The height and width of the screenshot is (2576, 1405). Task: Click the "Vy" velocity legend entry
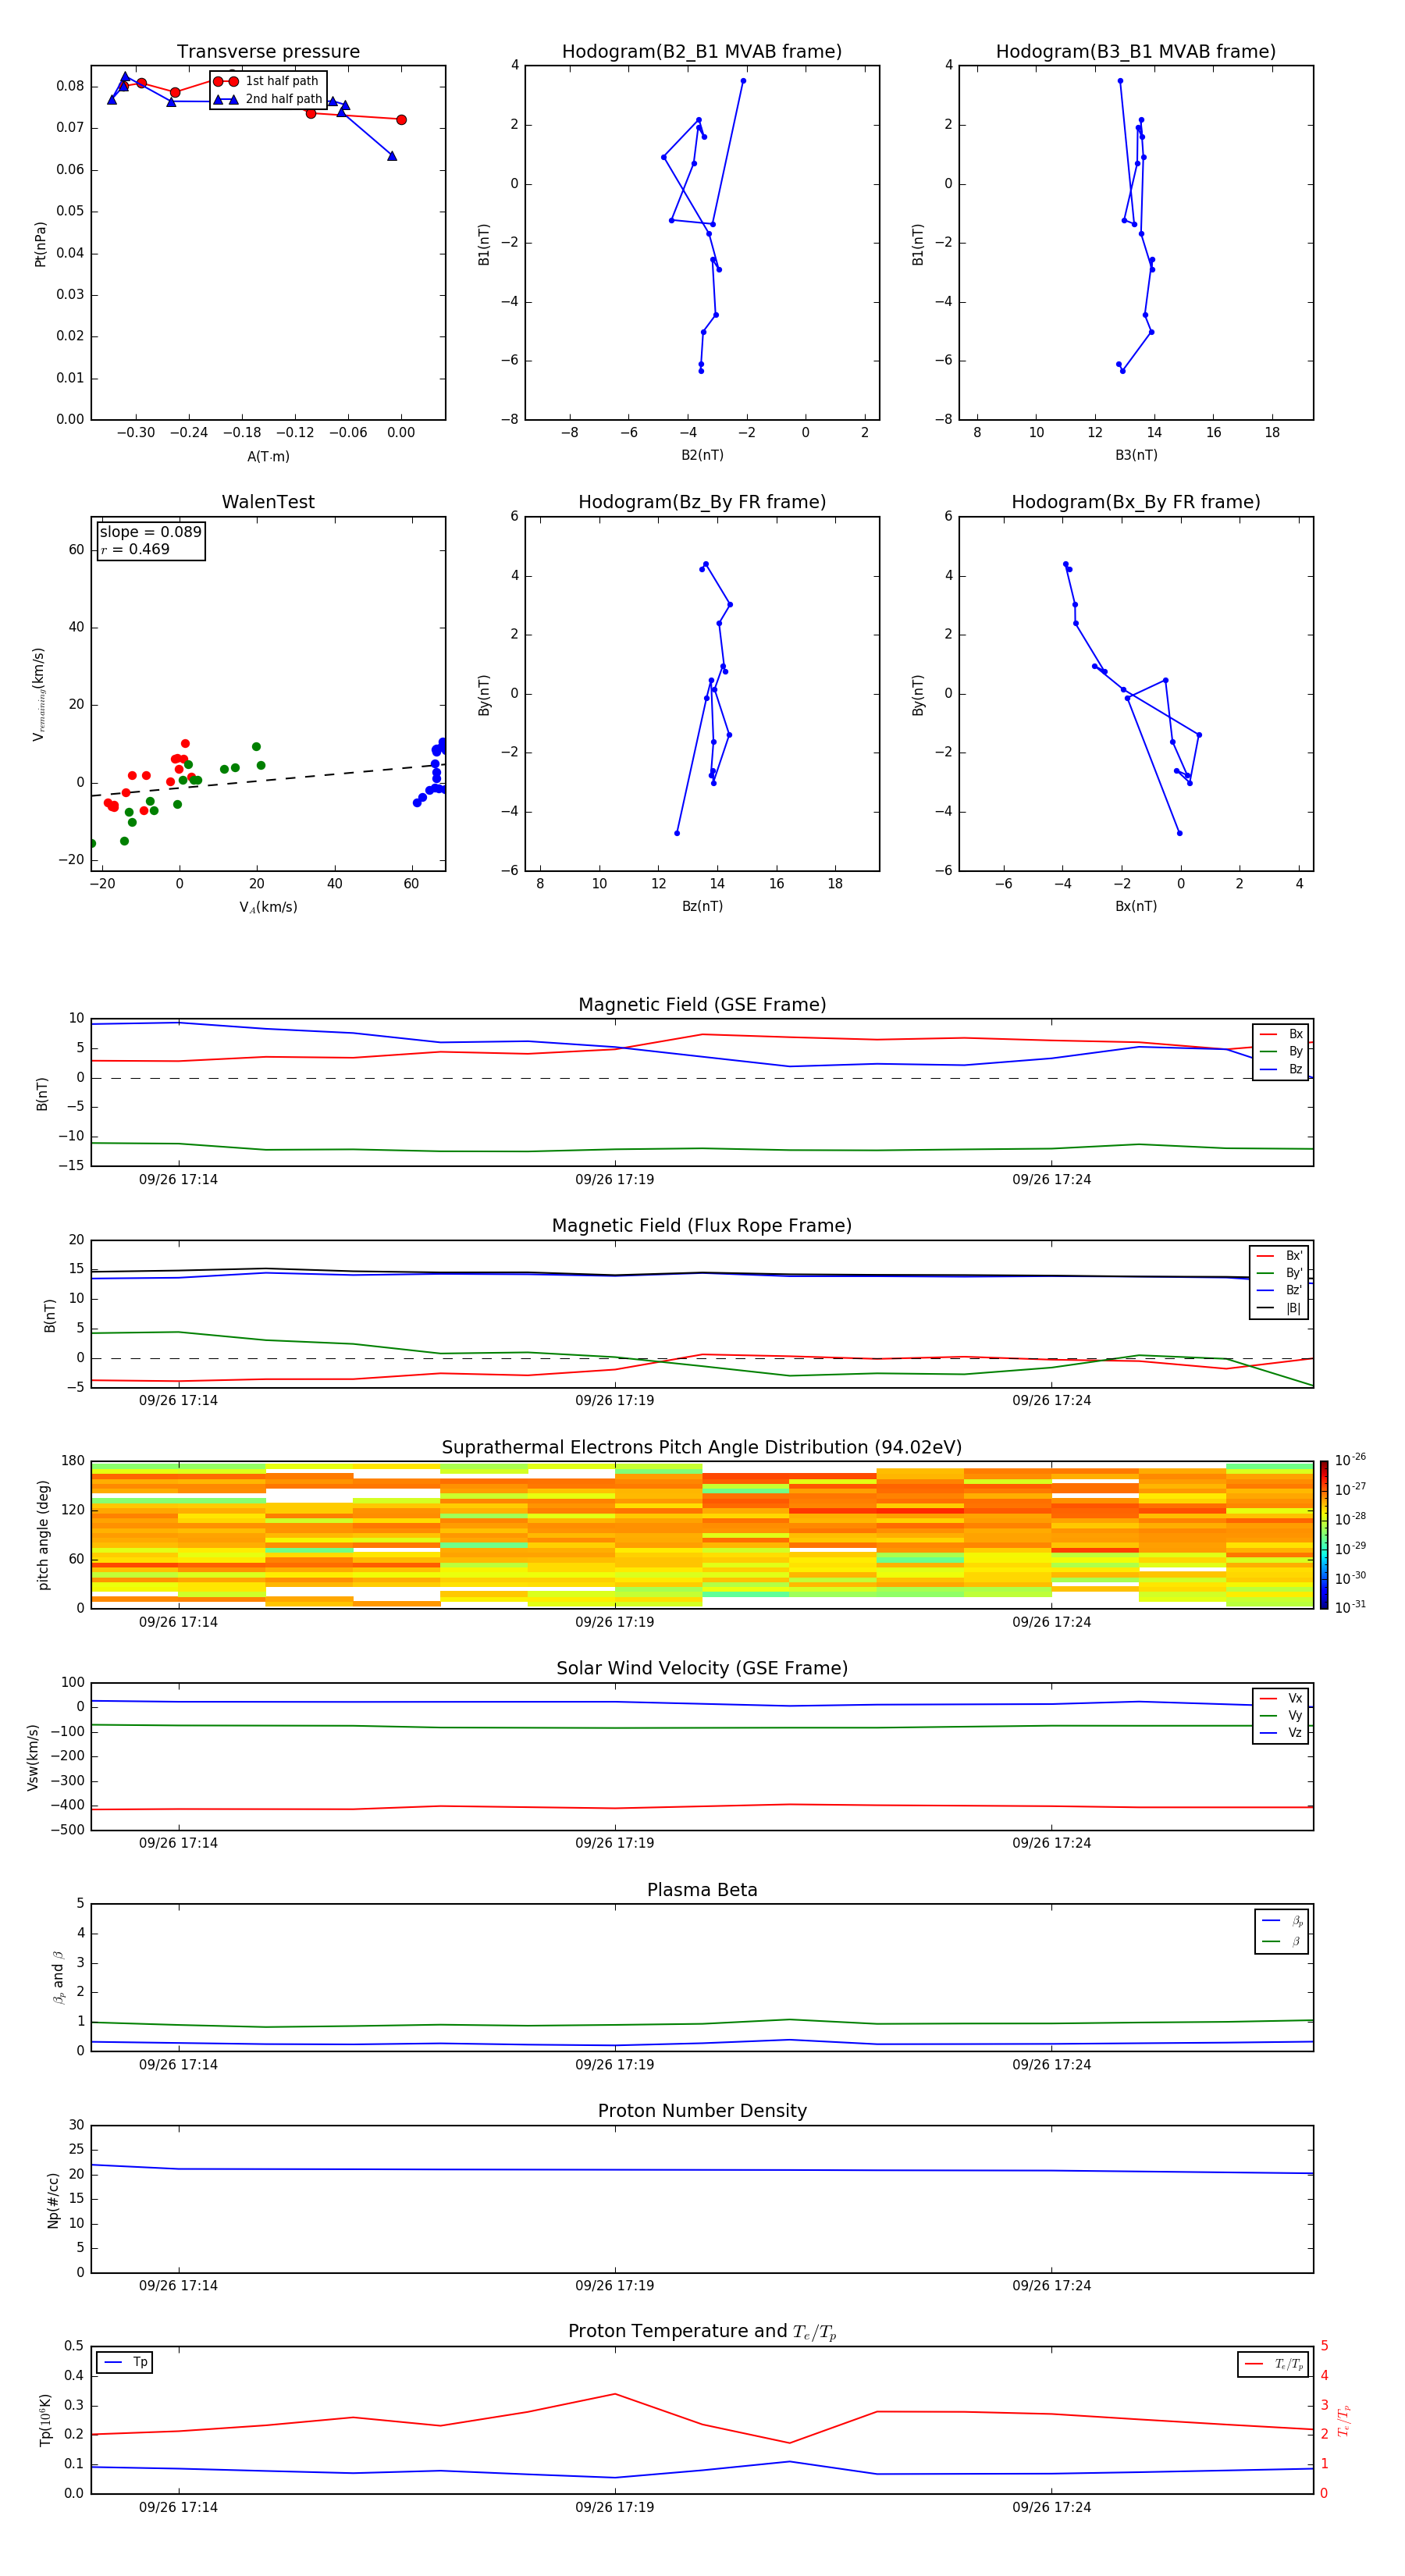(x=1282, y=1715)
